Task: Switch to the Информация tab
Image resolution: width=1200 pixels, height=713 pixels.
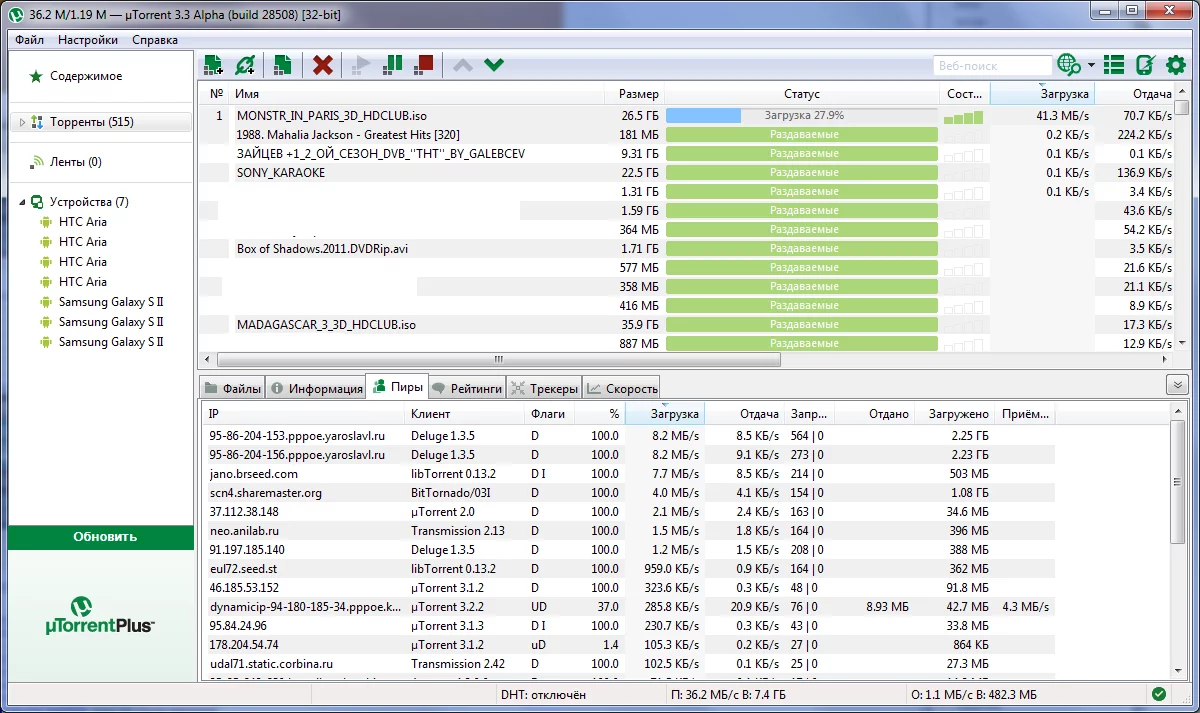Action: coord(316,388)
